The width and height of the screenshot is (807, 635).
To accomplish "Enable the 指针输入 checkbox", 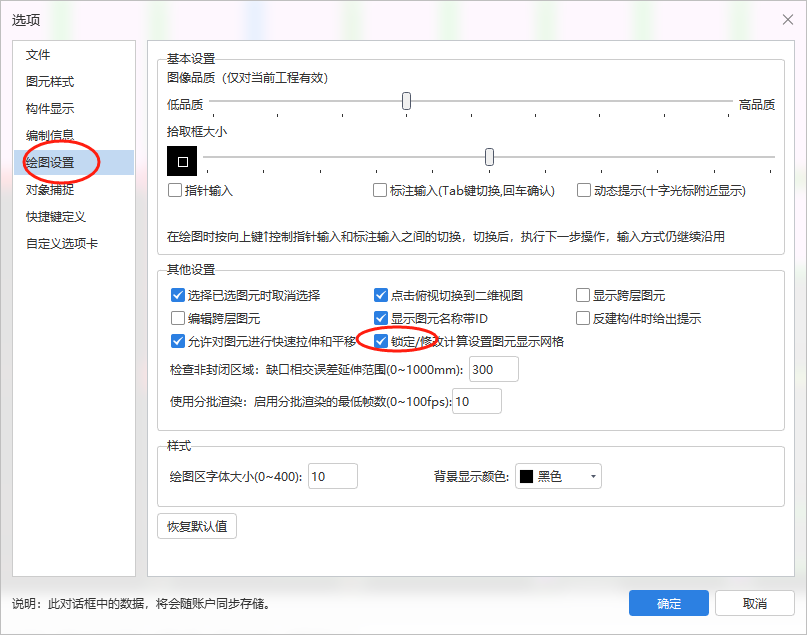I will pos(175,190).
